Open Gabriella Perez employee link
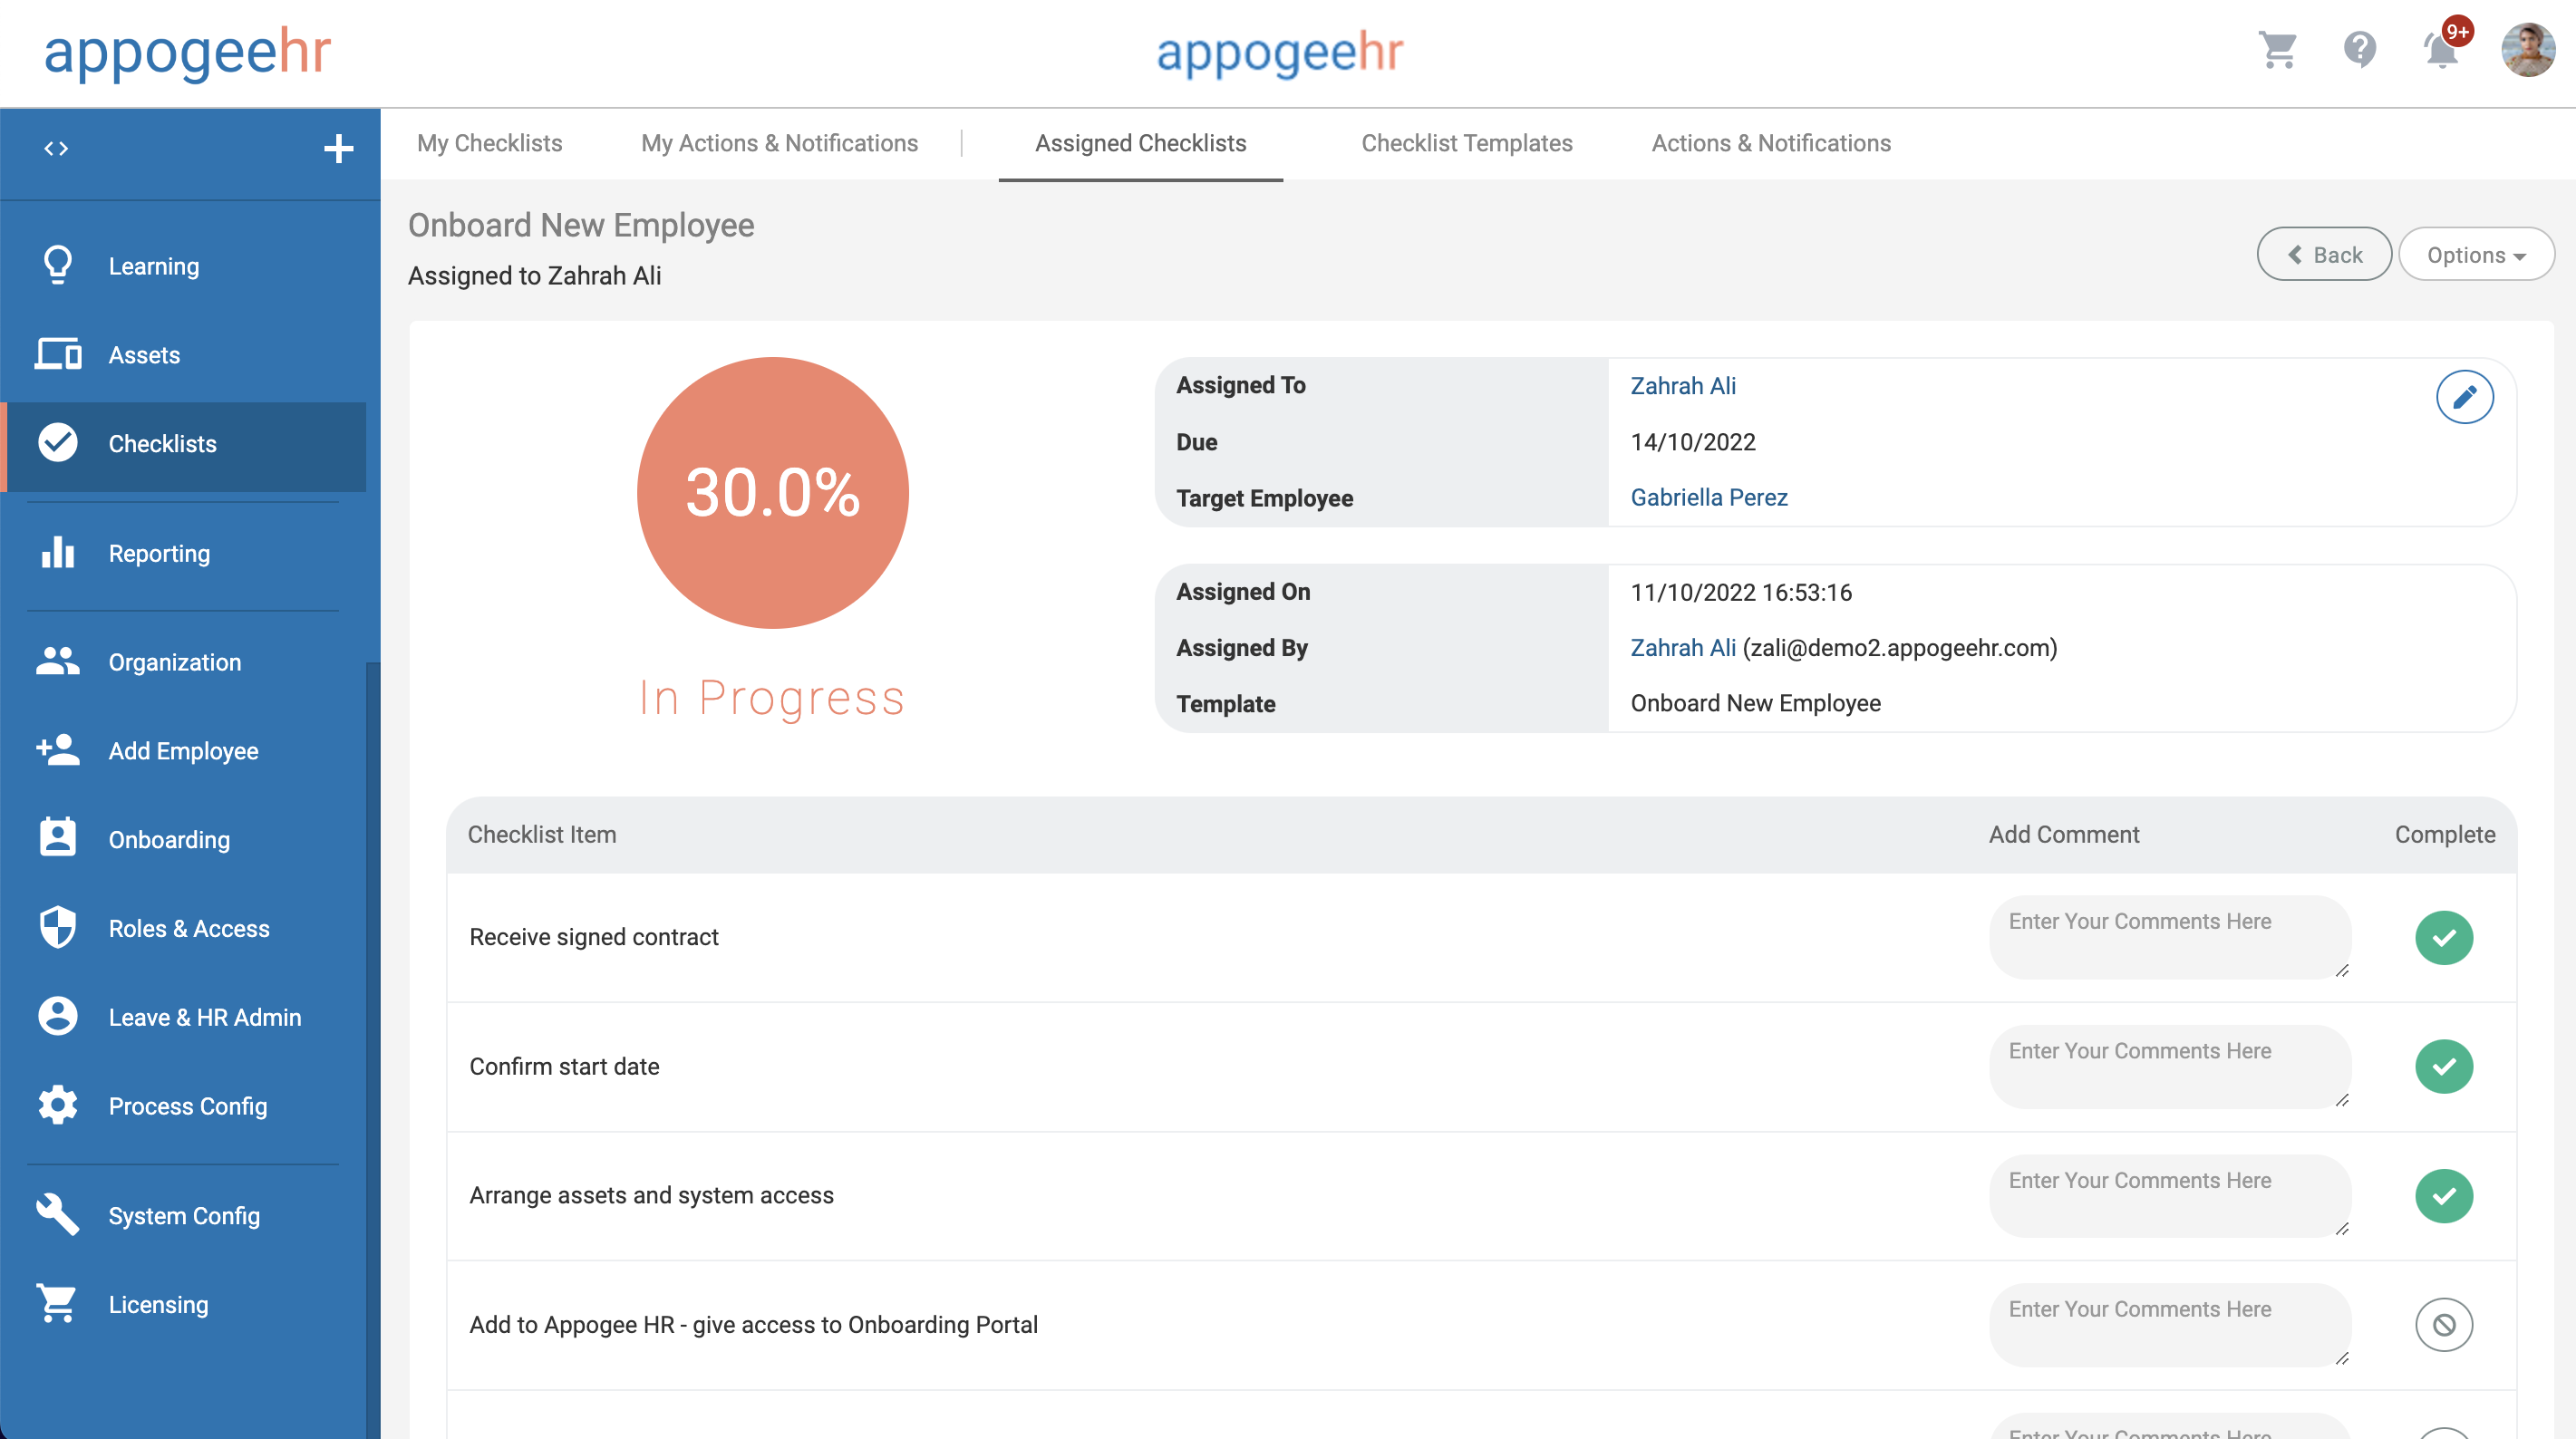 (x=1708, y=497)
